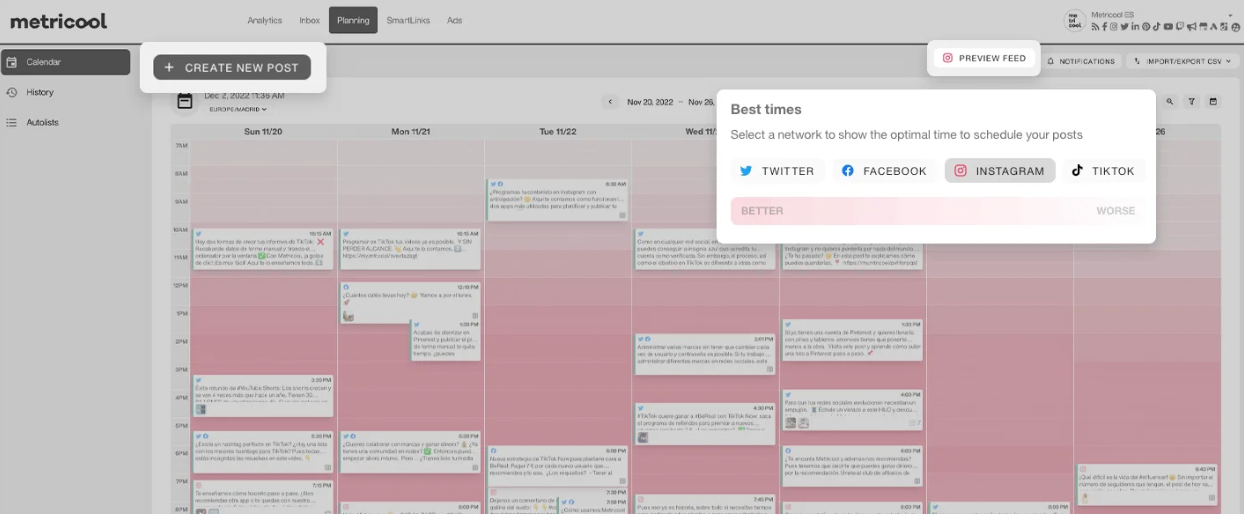1244x514 pixels.
Task: Click the Twitch icon under Metricool ES
Action: (1180, 26)
